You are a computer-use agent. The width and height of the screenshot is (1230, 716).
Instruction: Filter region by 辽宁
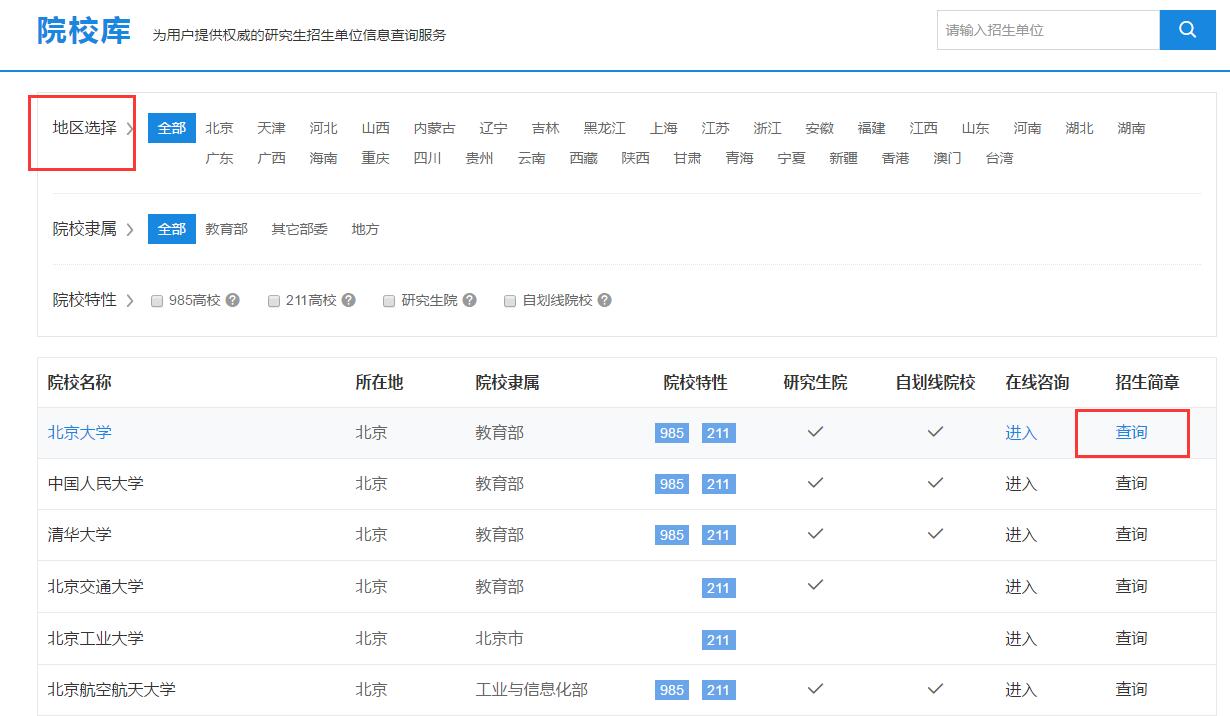pos(494,128)
